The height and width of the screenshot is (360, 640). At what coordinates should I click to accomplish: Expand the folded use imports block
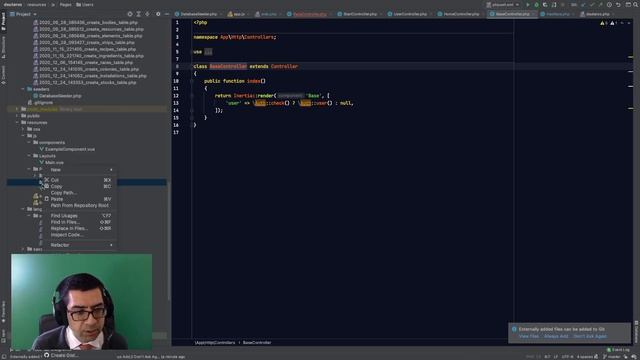pyautogui.click(x=208, y=52)
